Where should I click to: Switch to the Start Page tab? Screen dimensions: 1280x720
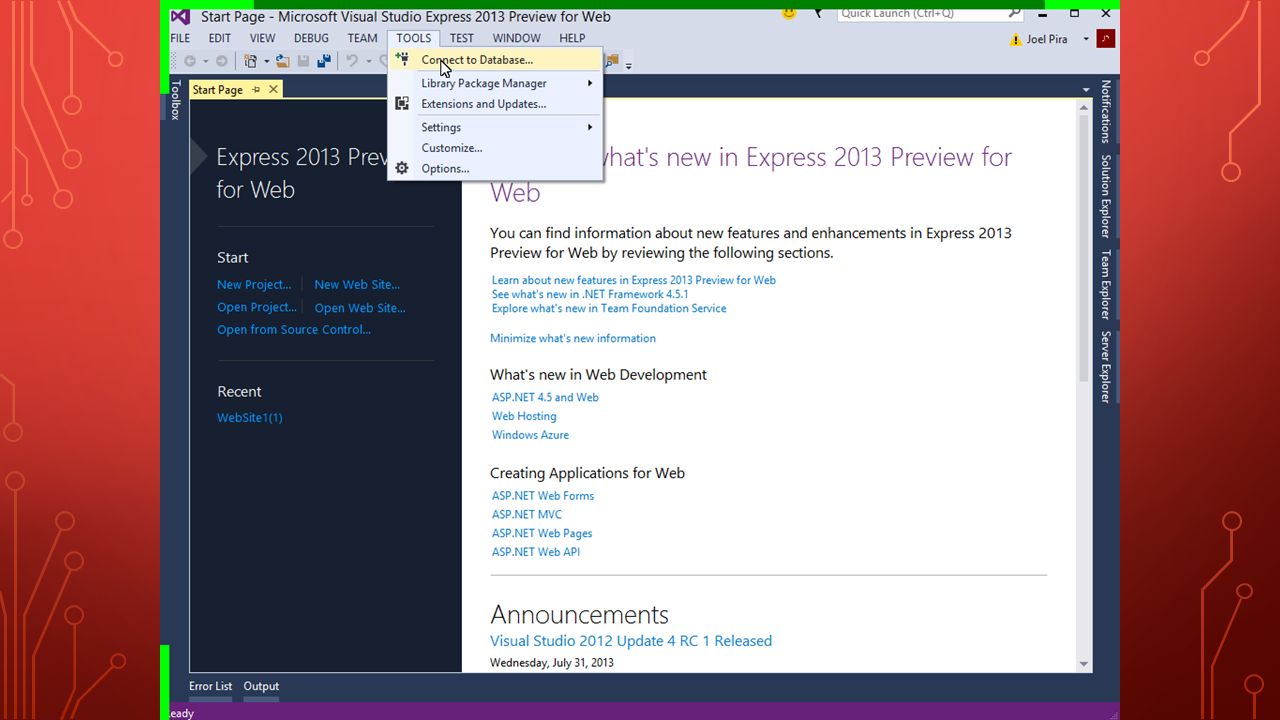[217, 89]
